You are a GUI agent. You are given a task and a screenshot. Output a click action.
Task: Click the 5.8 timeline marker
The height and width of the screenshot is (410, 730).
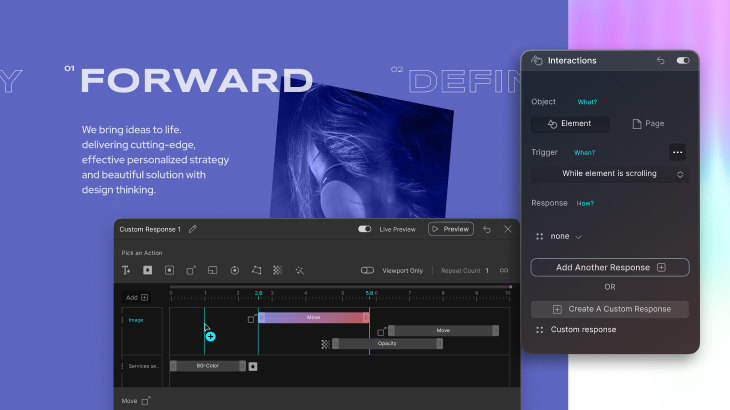pos(369,293)
